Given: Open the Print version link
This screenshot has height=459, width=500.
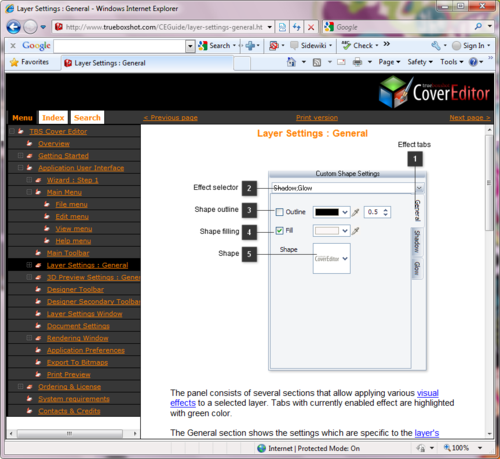Looking at the screenshot, I should 317,118.
